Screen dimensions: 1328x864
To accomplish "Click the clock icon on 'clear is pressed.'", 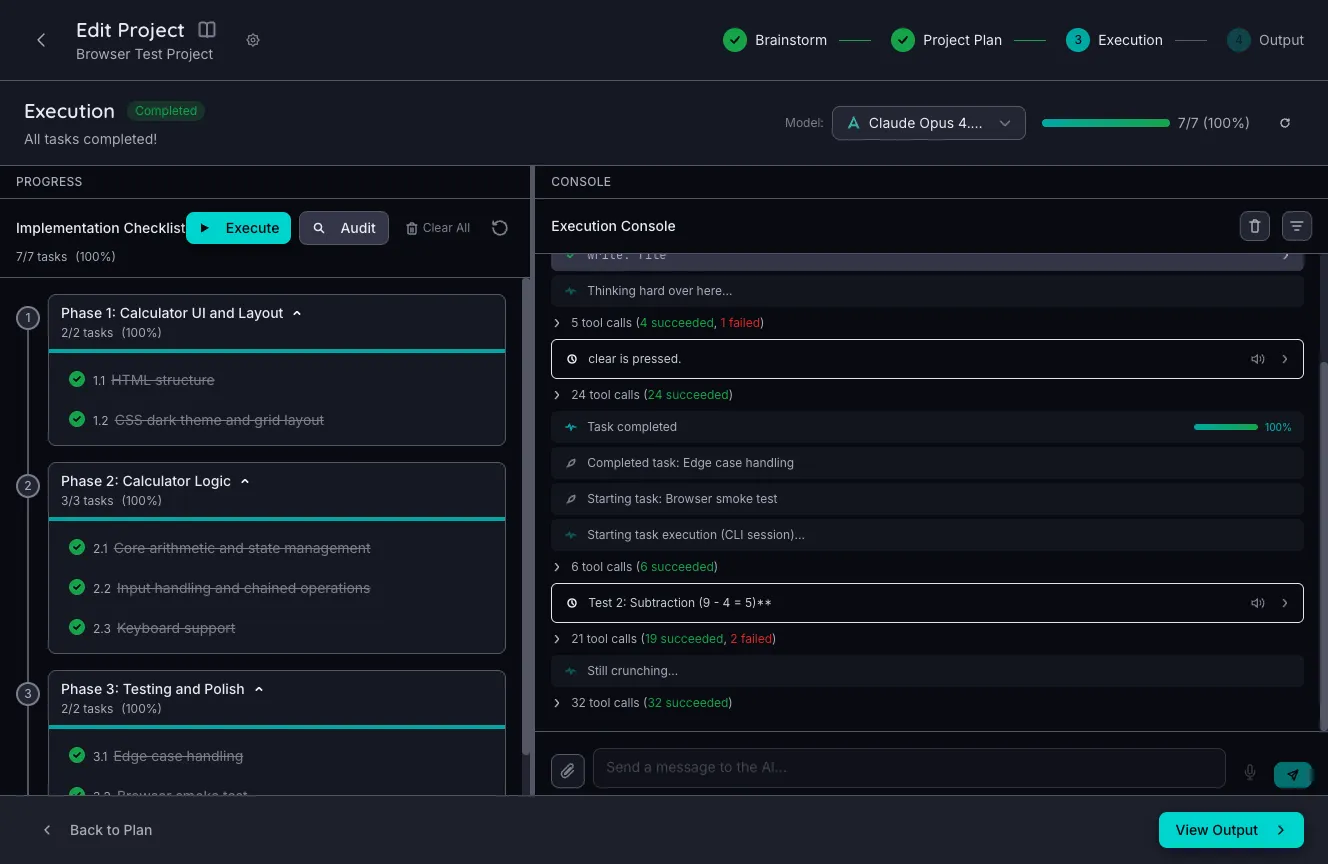I will [572, 359].
